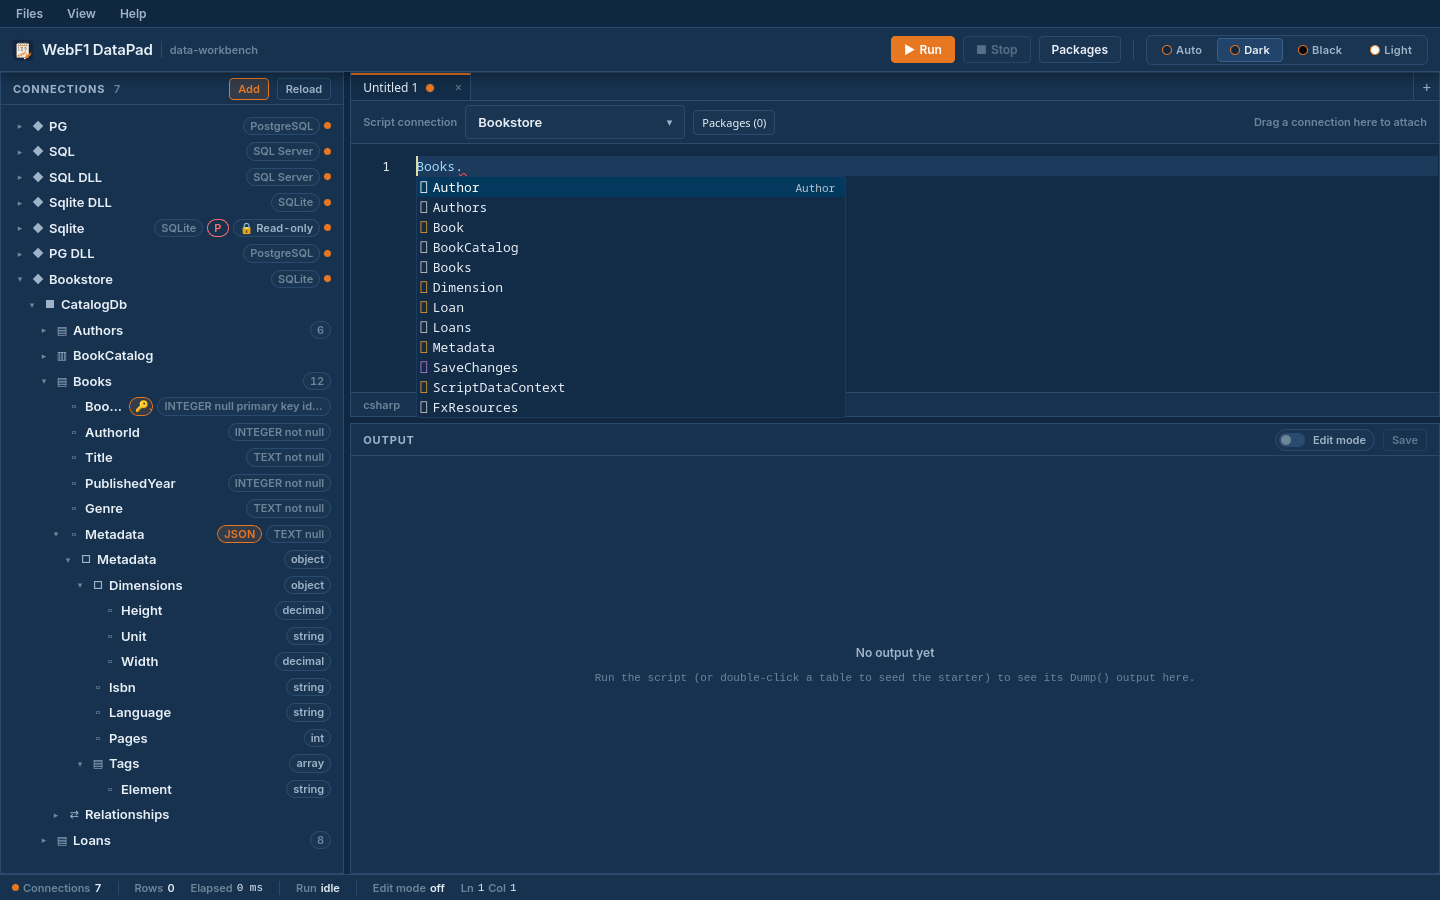Click the orange status dot on PG DLL
Viewport: 1440px width, 900px height.
(x=327, y=253)
